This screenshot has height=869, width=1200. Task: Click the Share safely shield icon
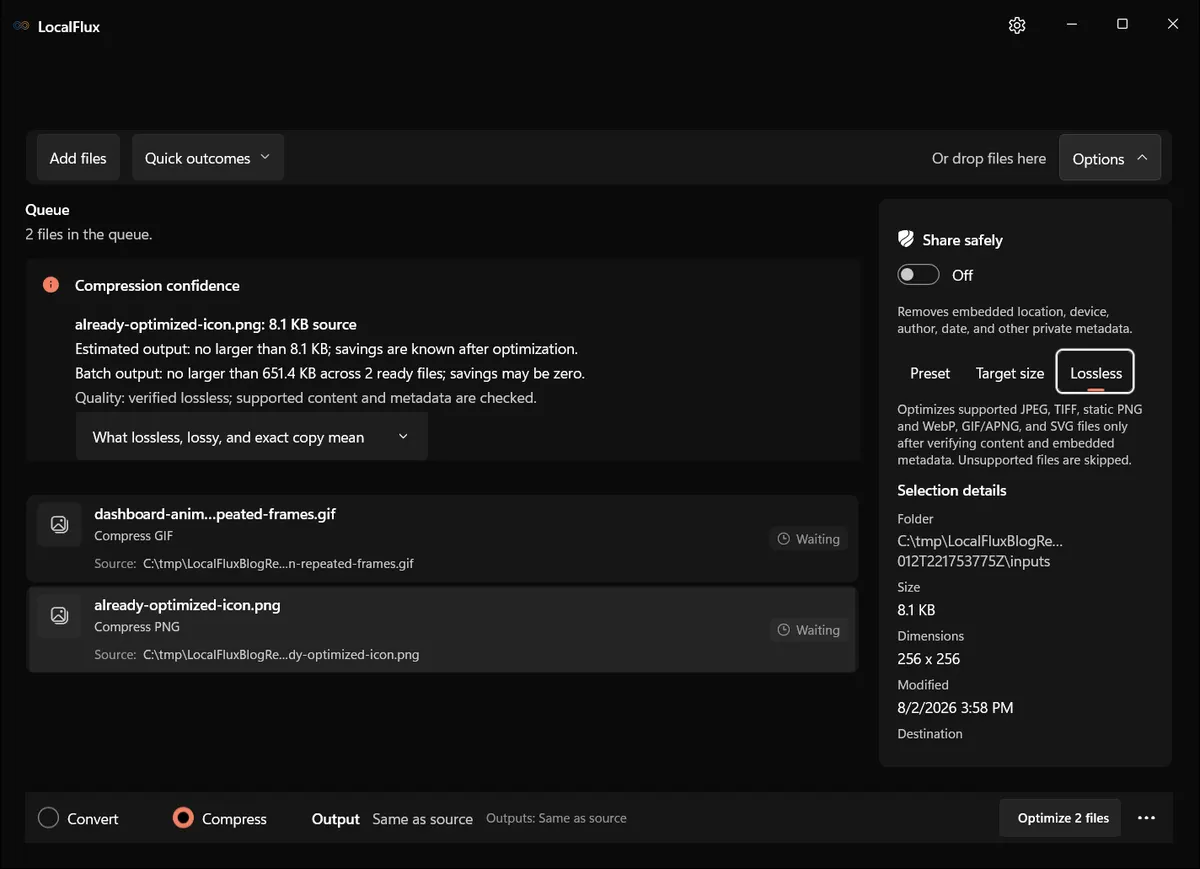[906, 239]
